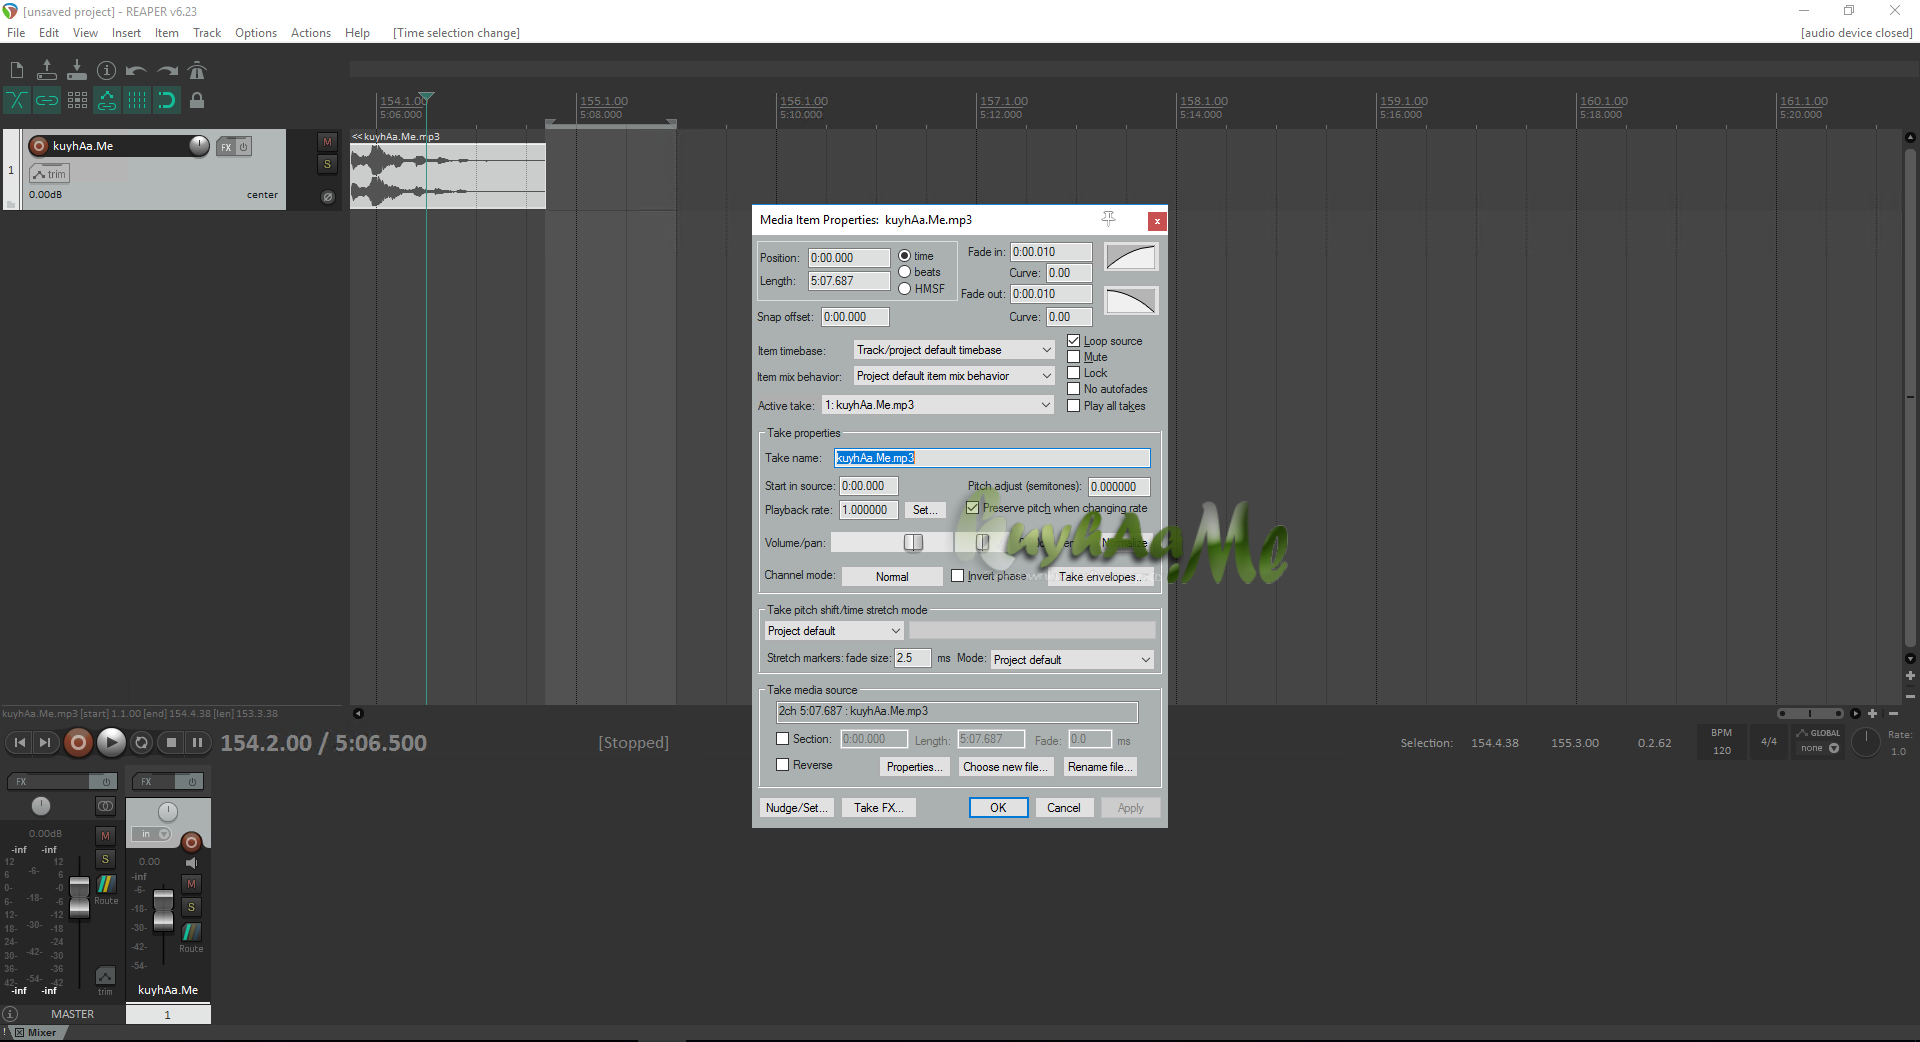Click Cancel in the properties dialog
This screenshot has height=1042, width=1920.
[1063, 808]
